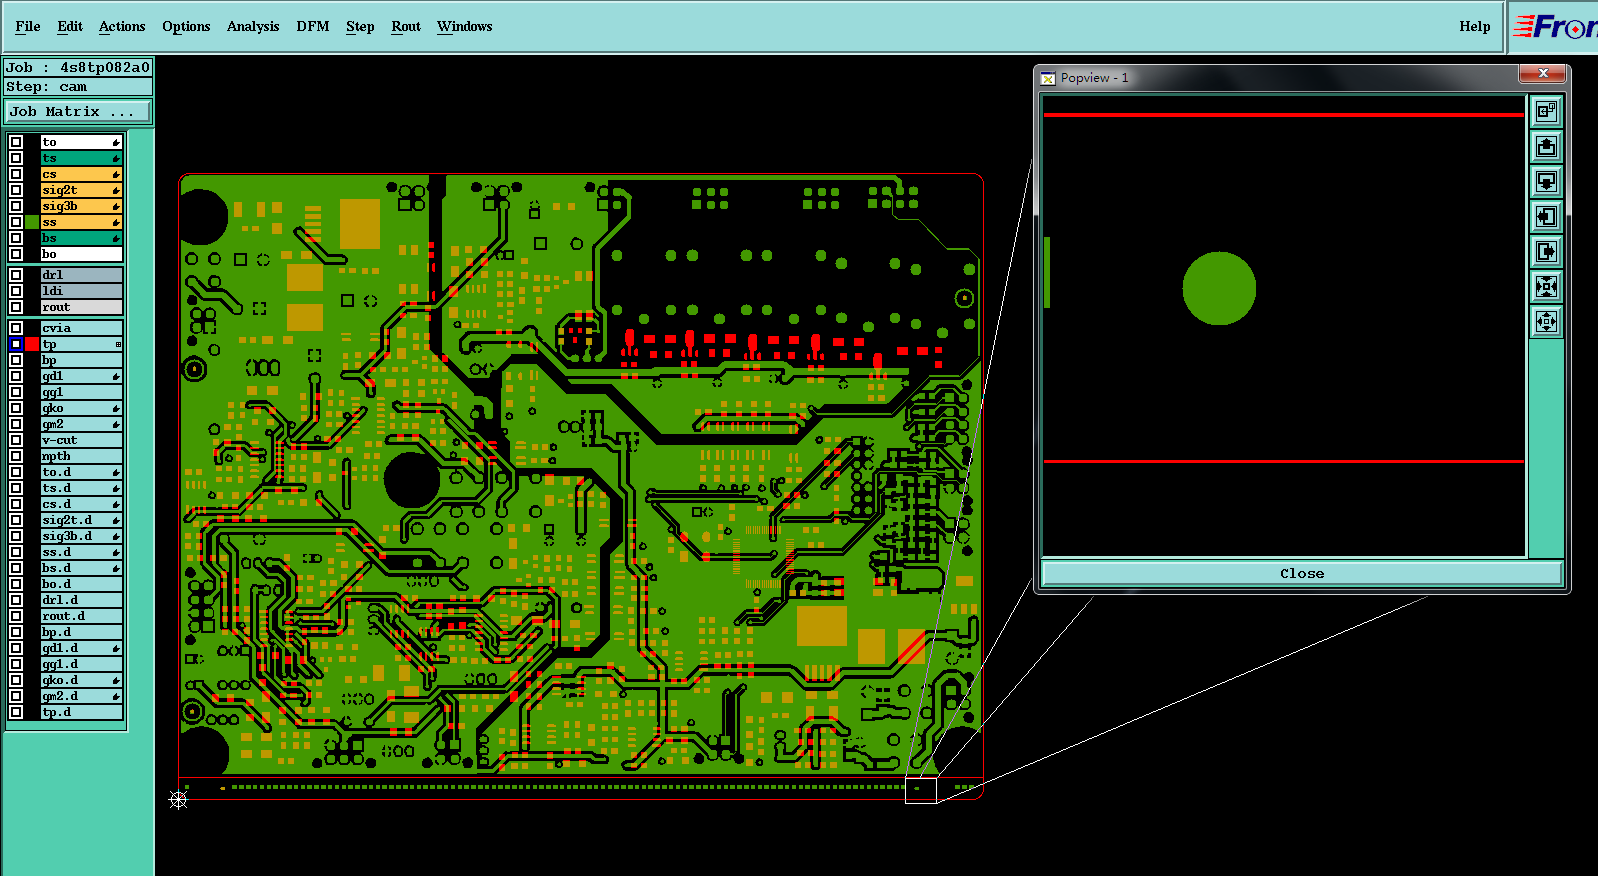Viewport: 1598px width, 876px height.
Task: Toggle display checkbox for the cs layer
Action: pos(16,174)
